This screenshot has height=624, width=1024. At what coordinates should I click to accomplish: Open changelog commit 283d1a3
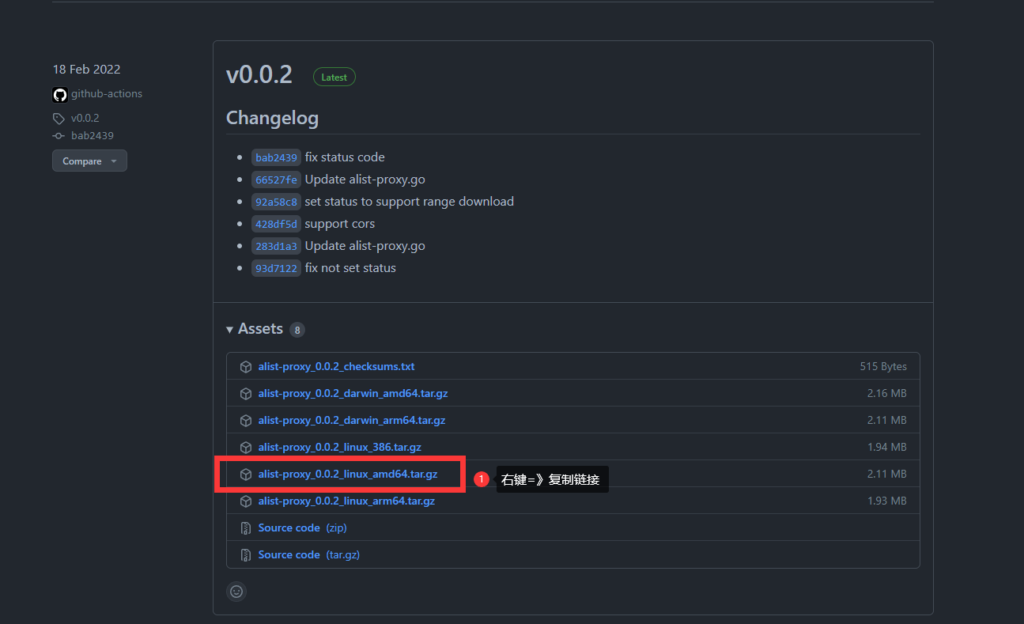(x=276, y=246)
